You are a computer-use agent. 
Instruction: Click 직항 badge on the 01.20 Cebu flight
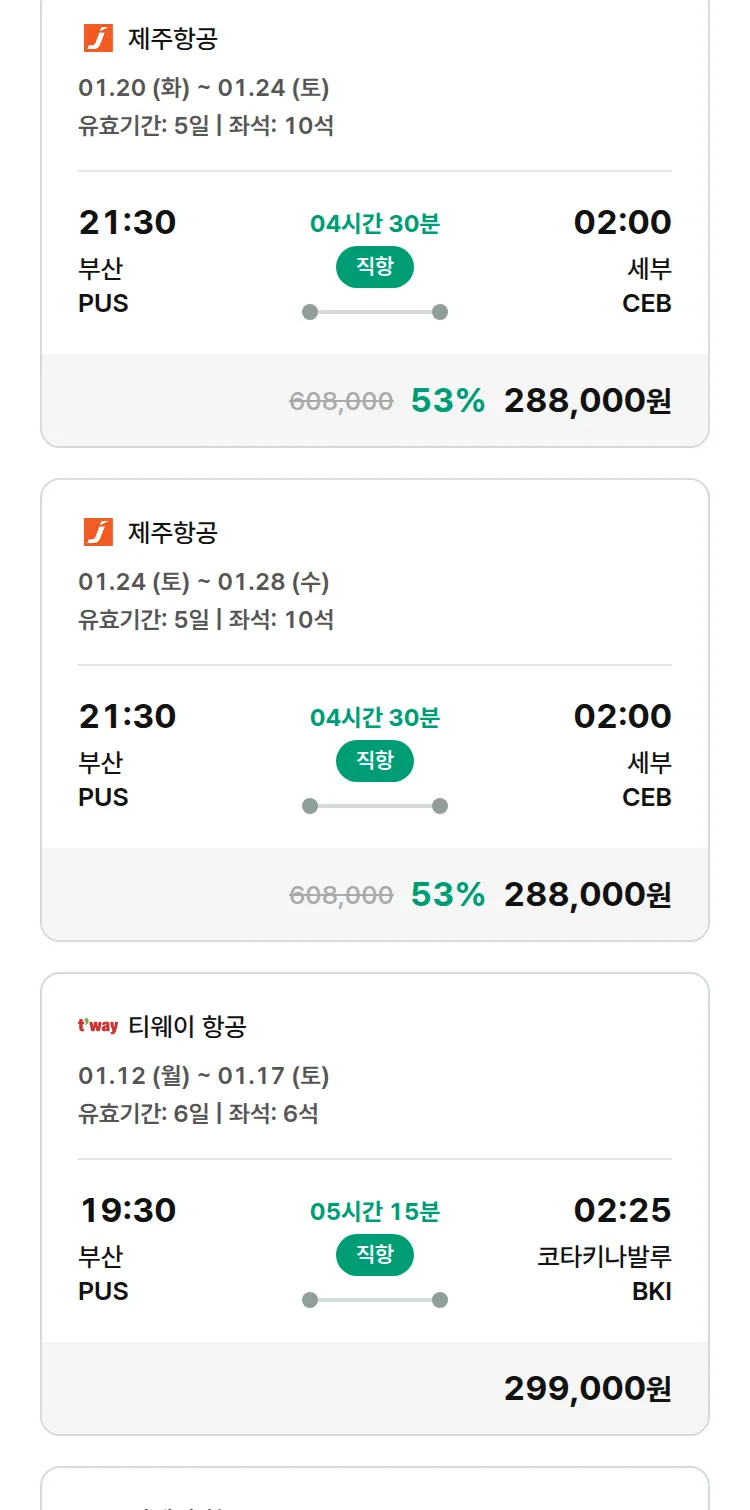click(x=374, y=267)
